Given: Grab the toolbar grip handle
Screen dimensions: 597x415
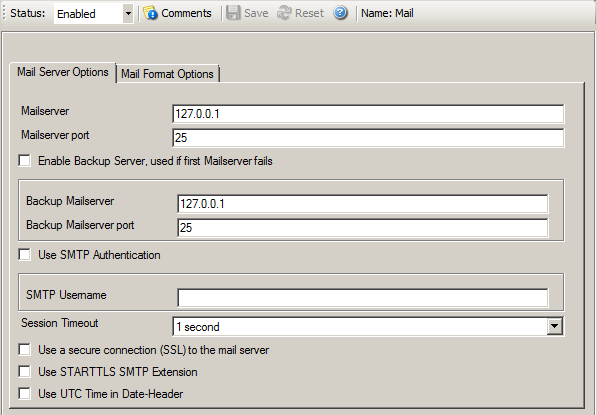Looking at the screenshot, I should point(5,13).
